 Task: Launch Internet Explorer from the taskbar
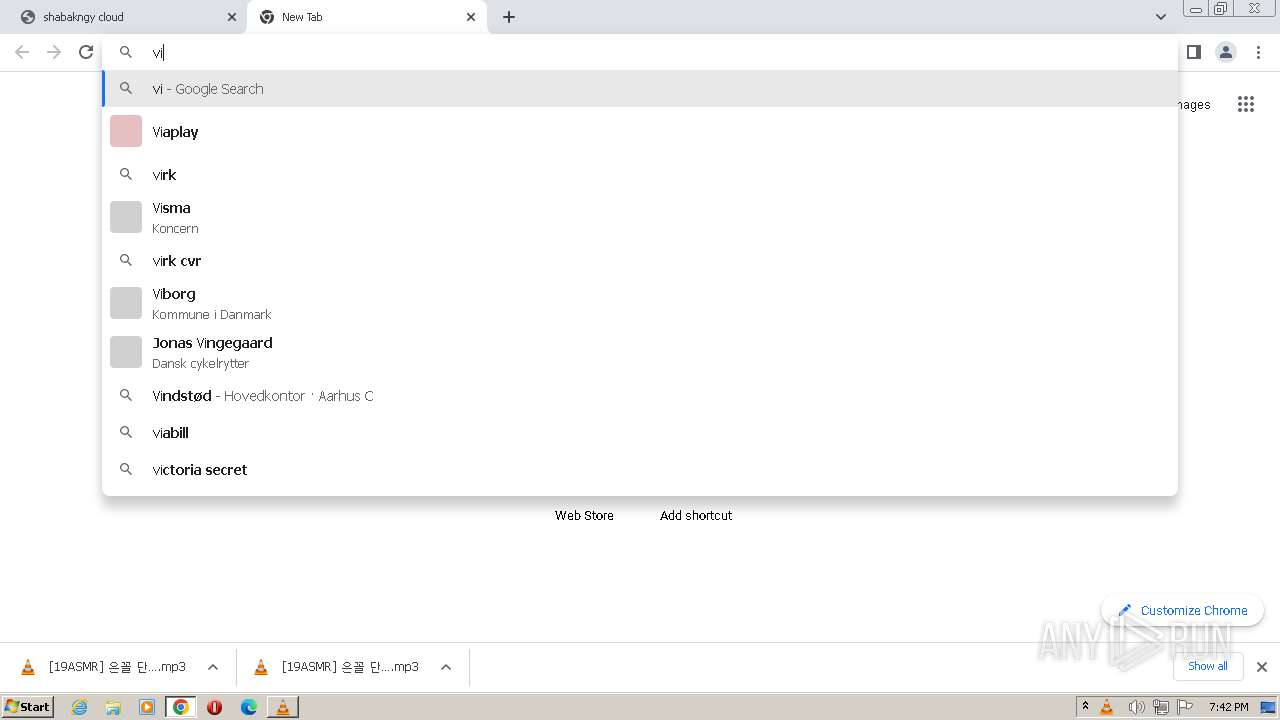[x=79, y=707]
